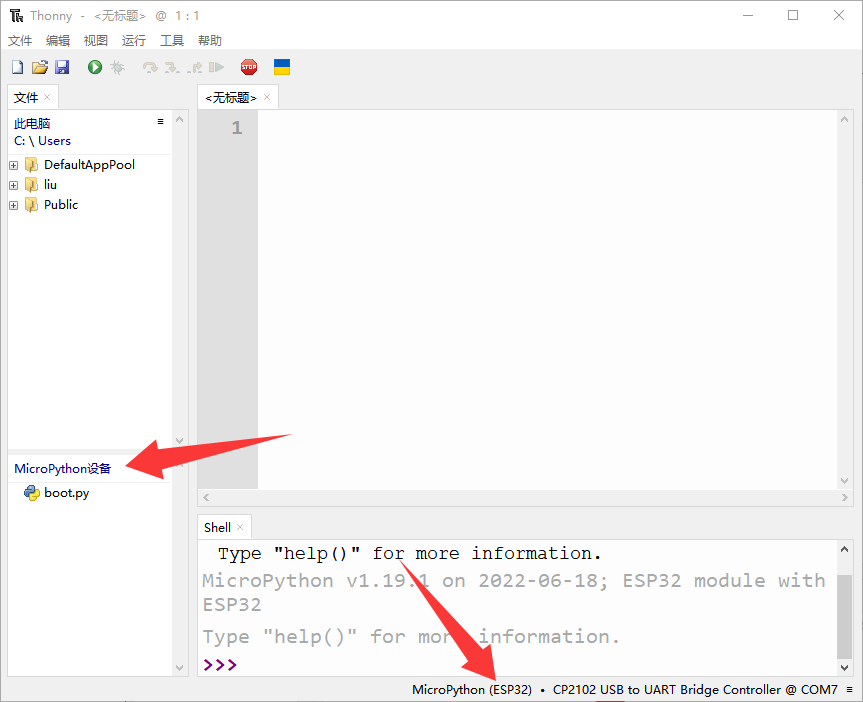Viewport: 863px width, 702px height.
Task: Click the Shell scrollbar up arrow
Action: click(x=844, y=549)
